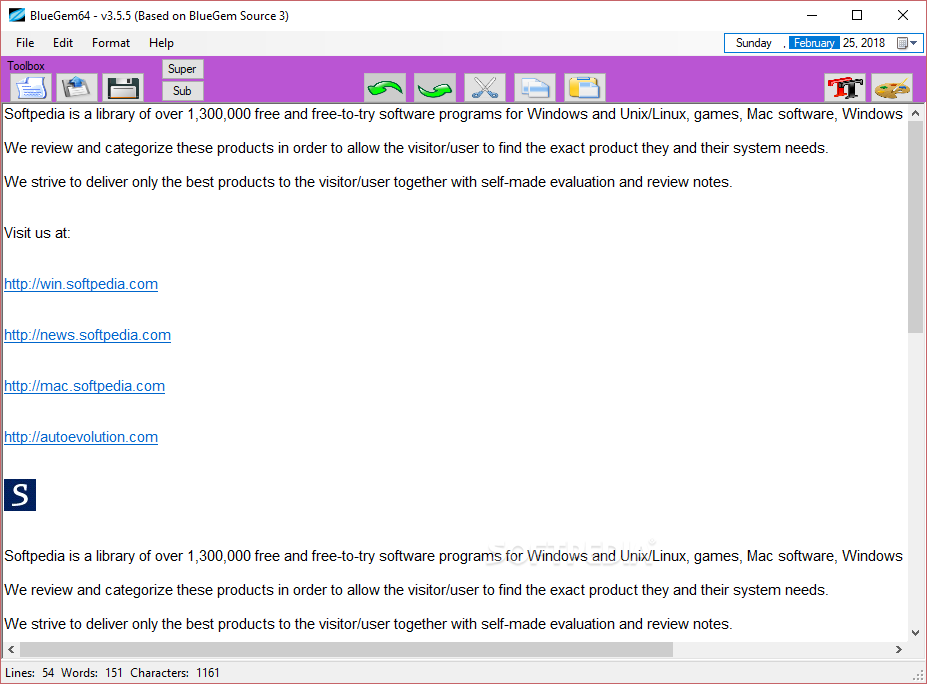This screenshot has width=927, height=684.
Task: Open the date picker calendar dropdown
Action: point(907,43)
